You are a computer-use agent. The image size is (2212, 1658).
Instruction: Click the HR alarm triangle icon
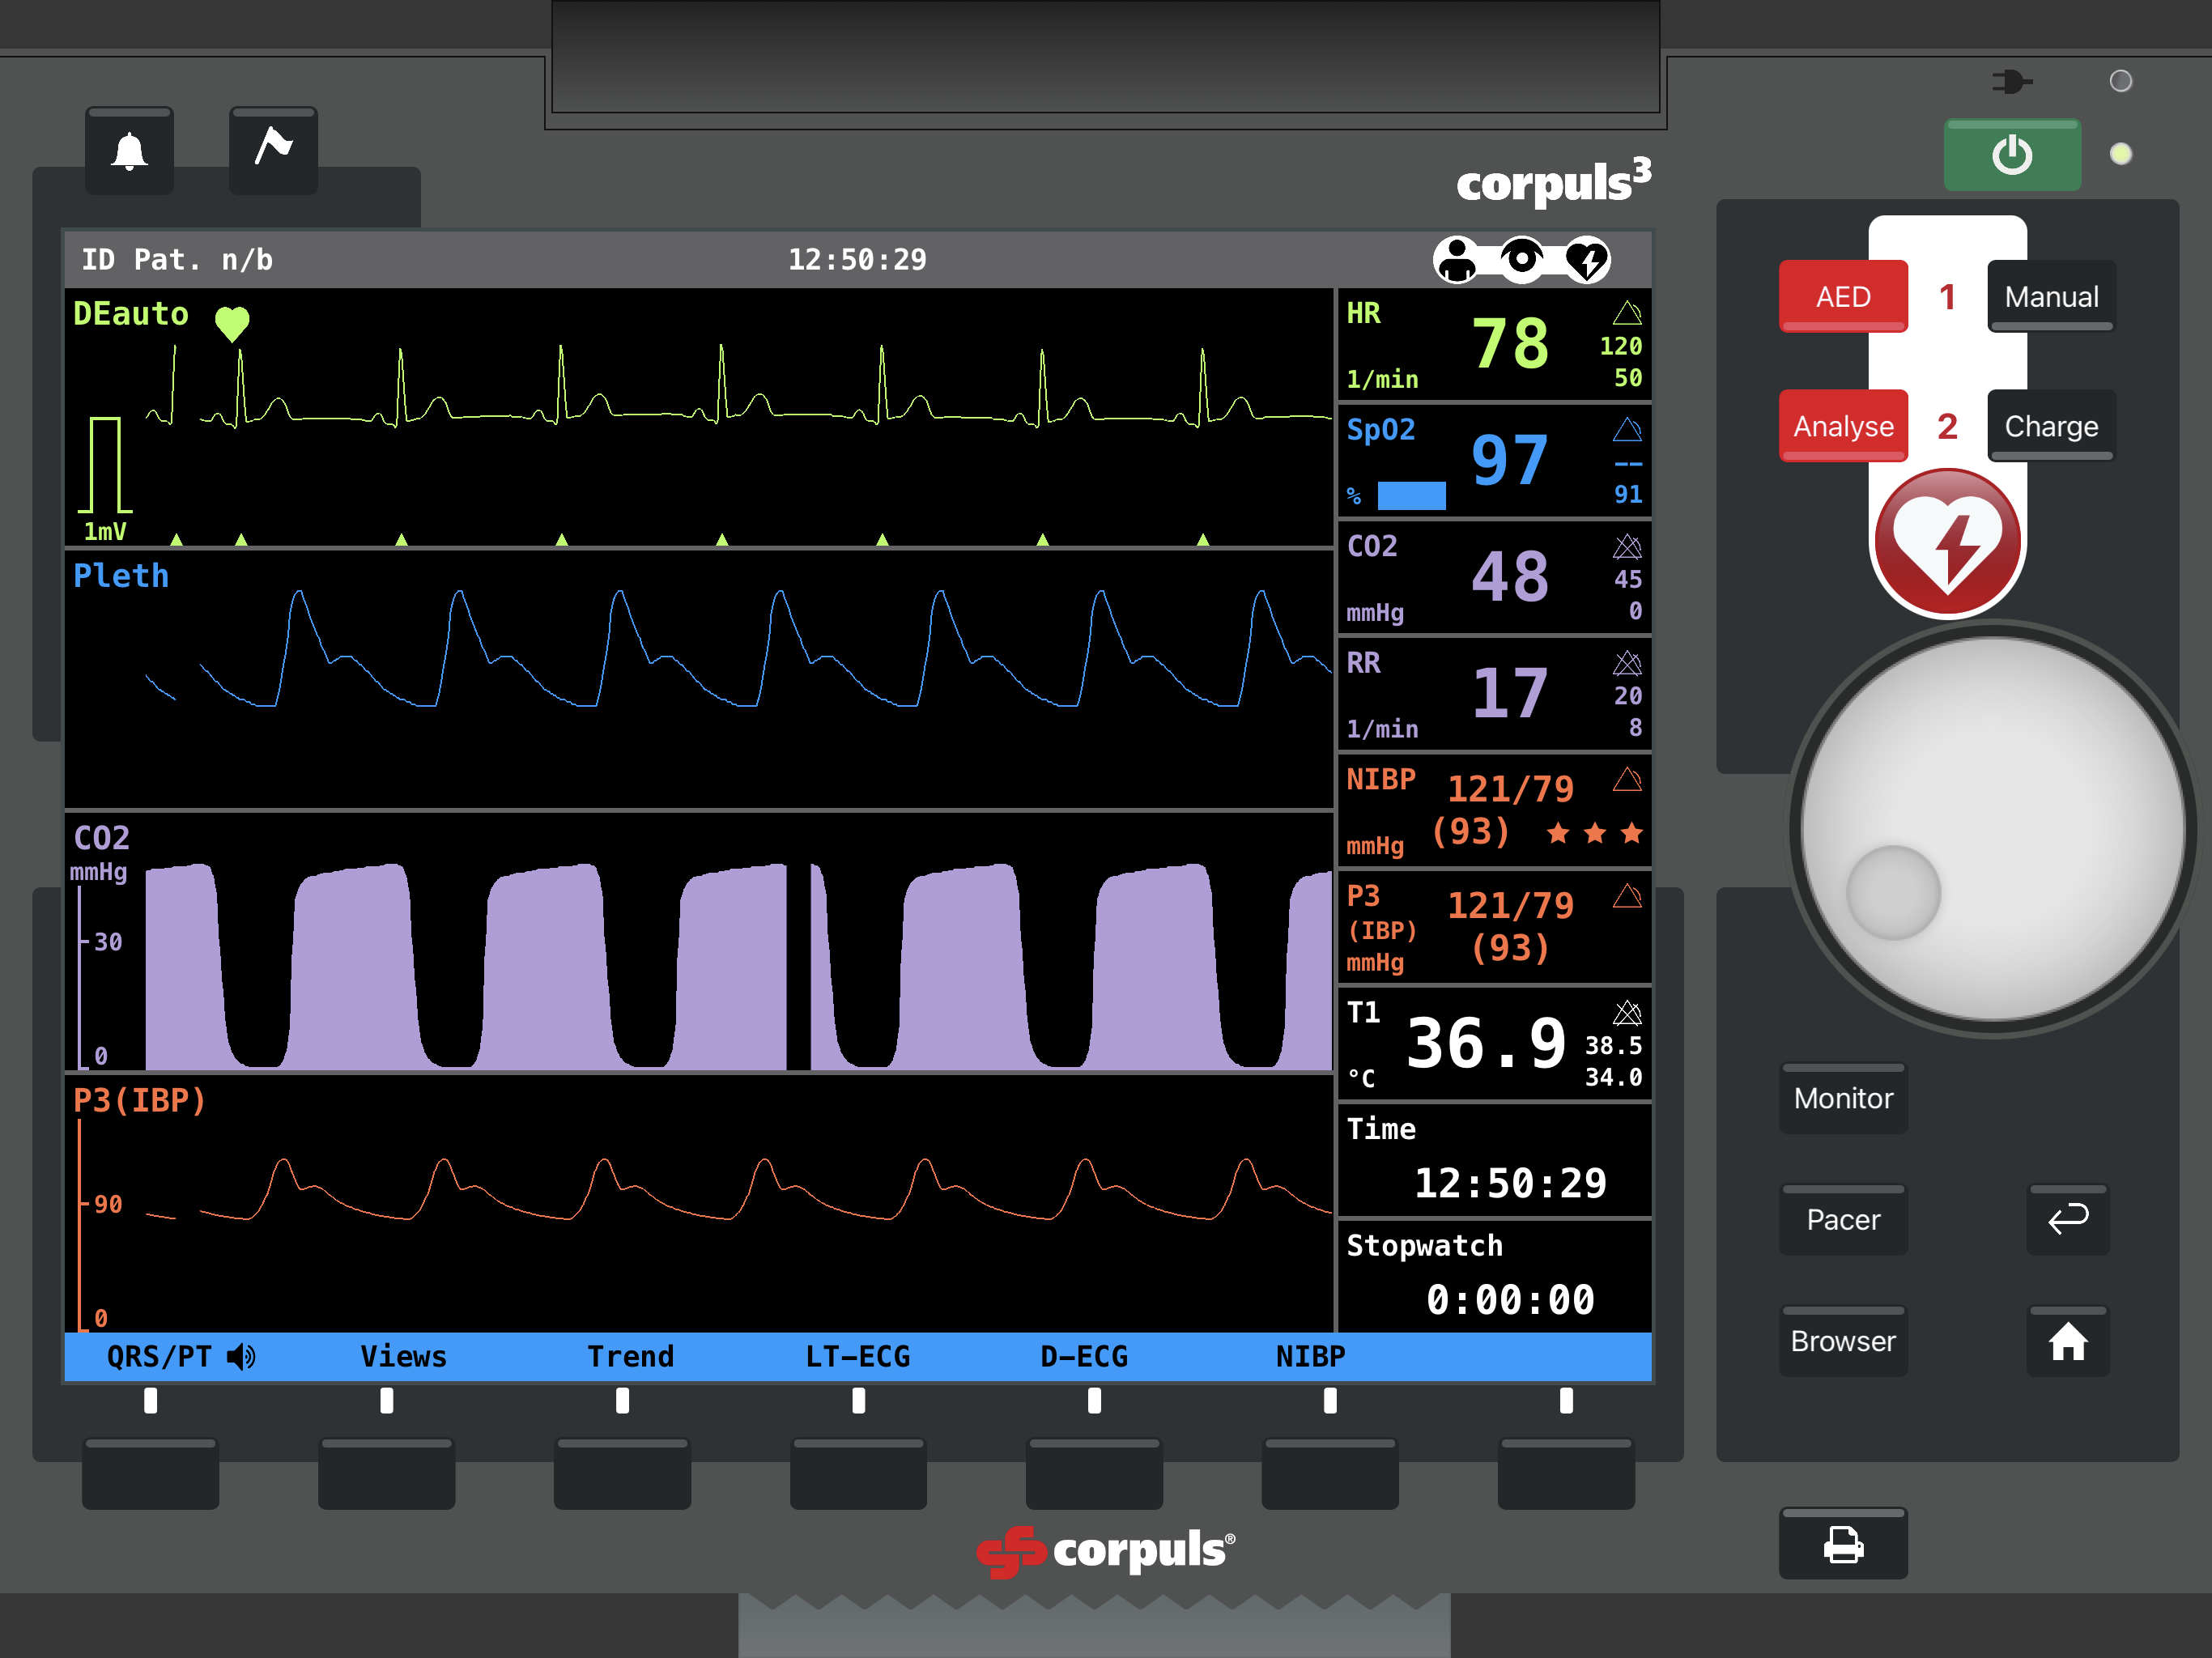(x=1627, y=314)
